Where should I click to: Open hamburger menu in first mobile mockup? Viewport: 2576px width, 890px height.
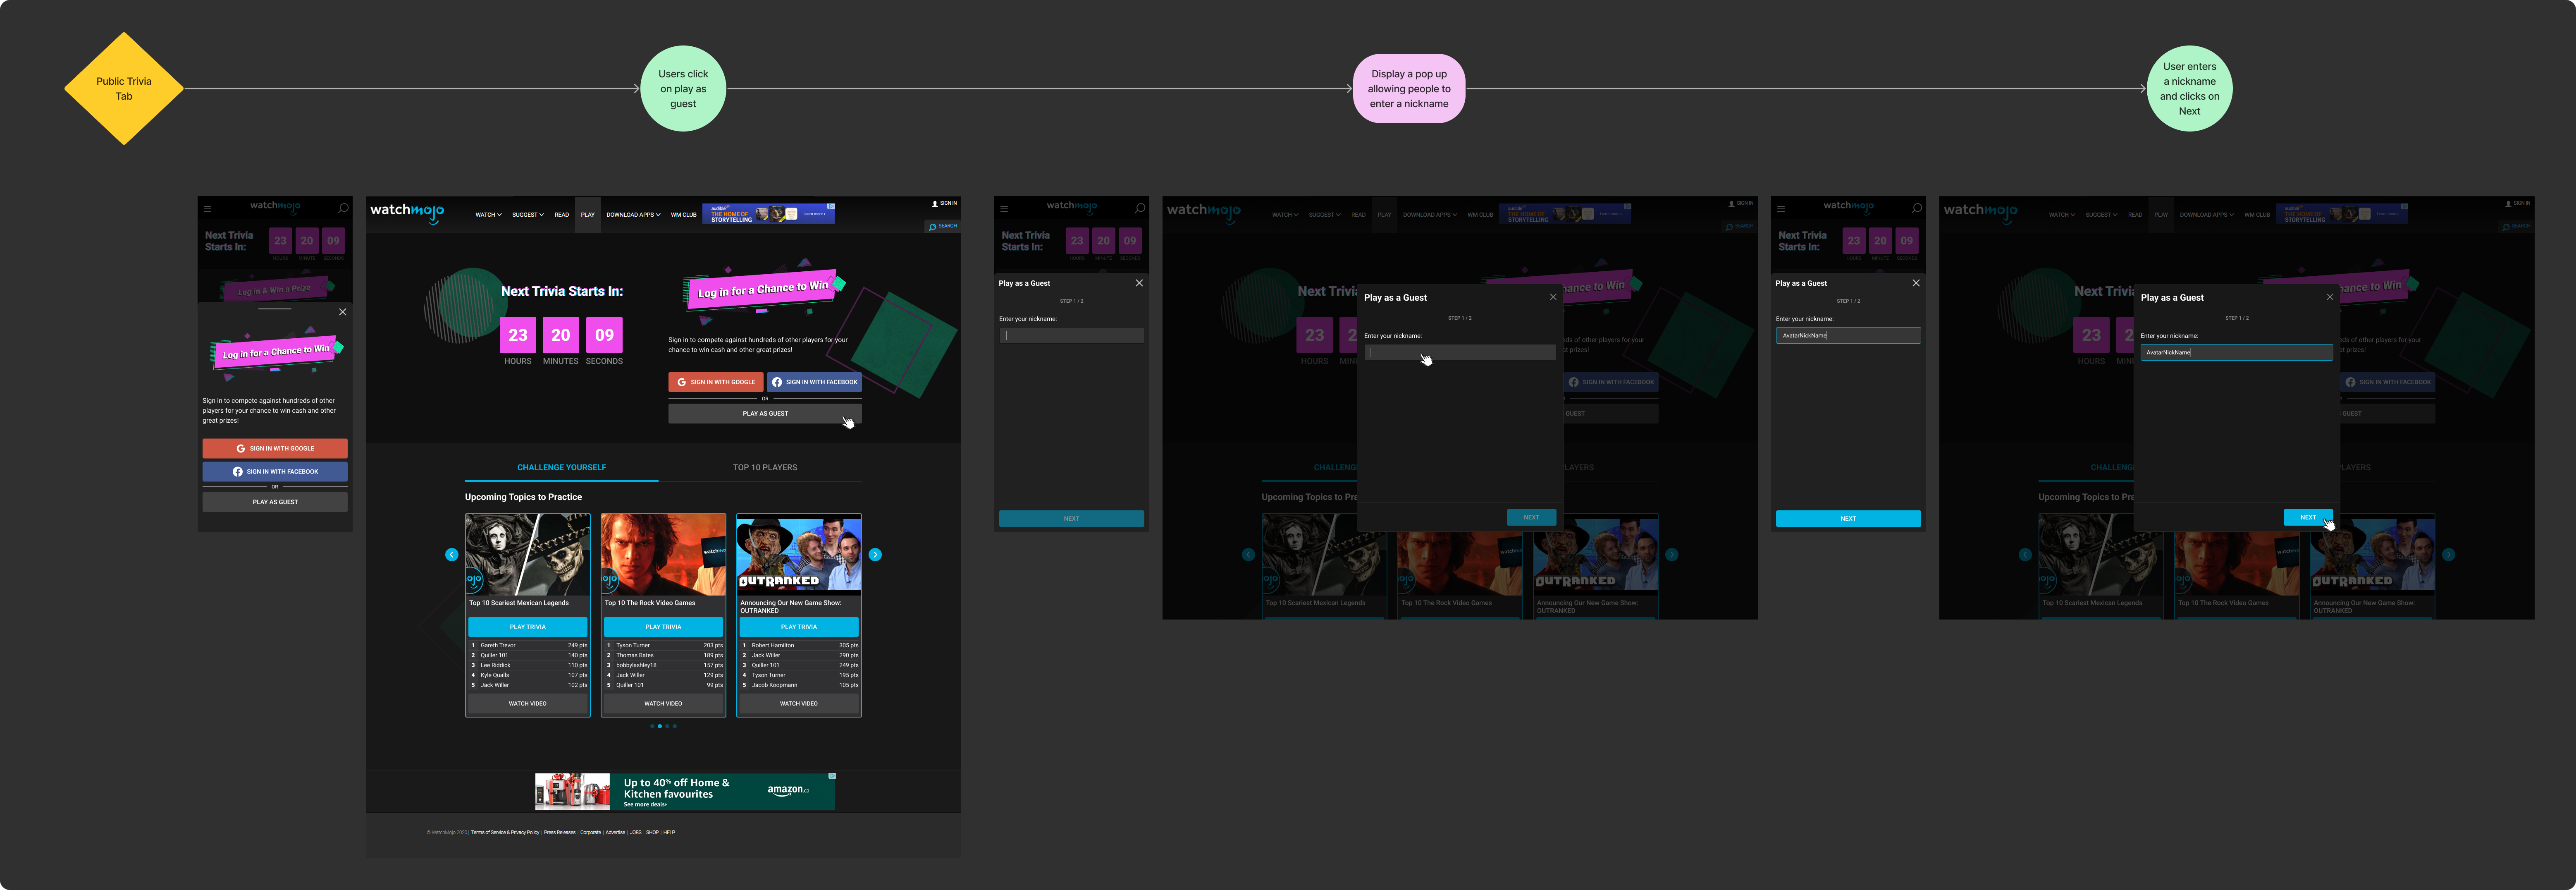208,209
